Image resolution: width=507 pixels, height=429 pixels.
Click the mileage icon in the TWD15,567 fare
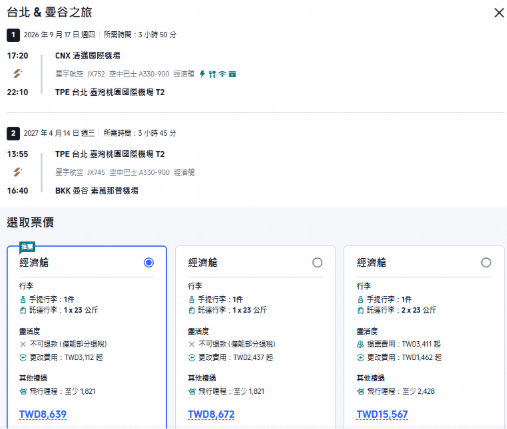[360, 391]
